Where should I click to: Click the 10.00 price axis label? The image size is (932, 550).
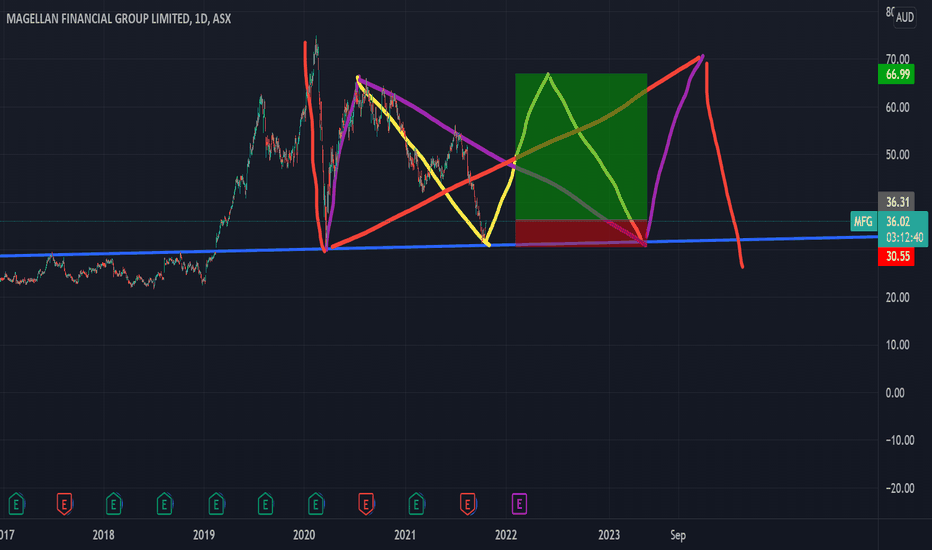(x=897, y=345)
